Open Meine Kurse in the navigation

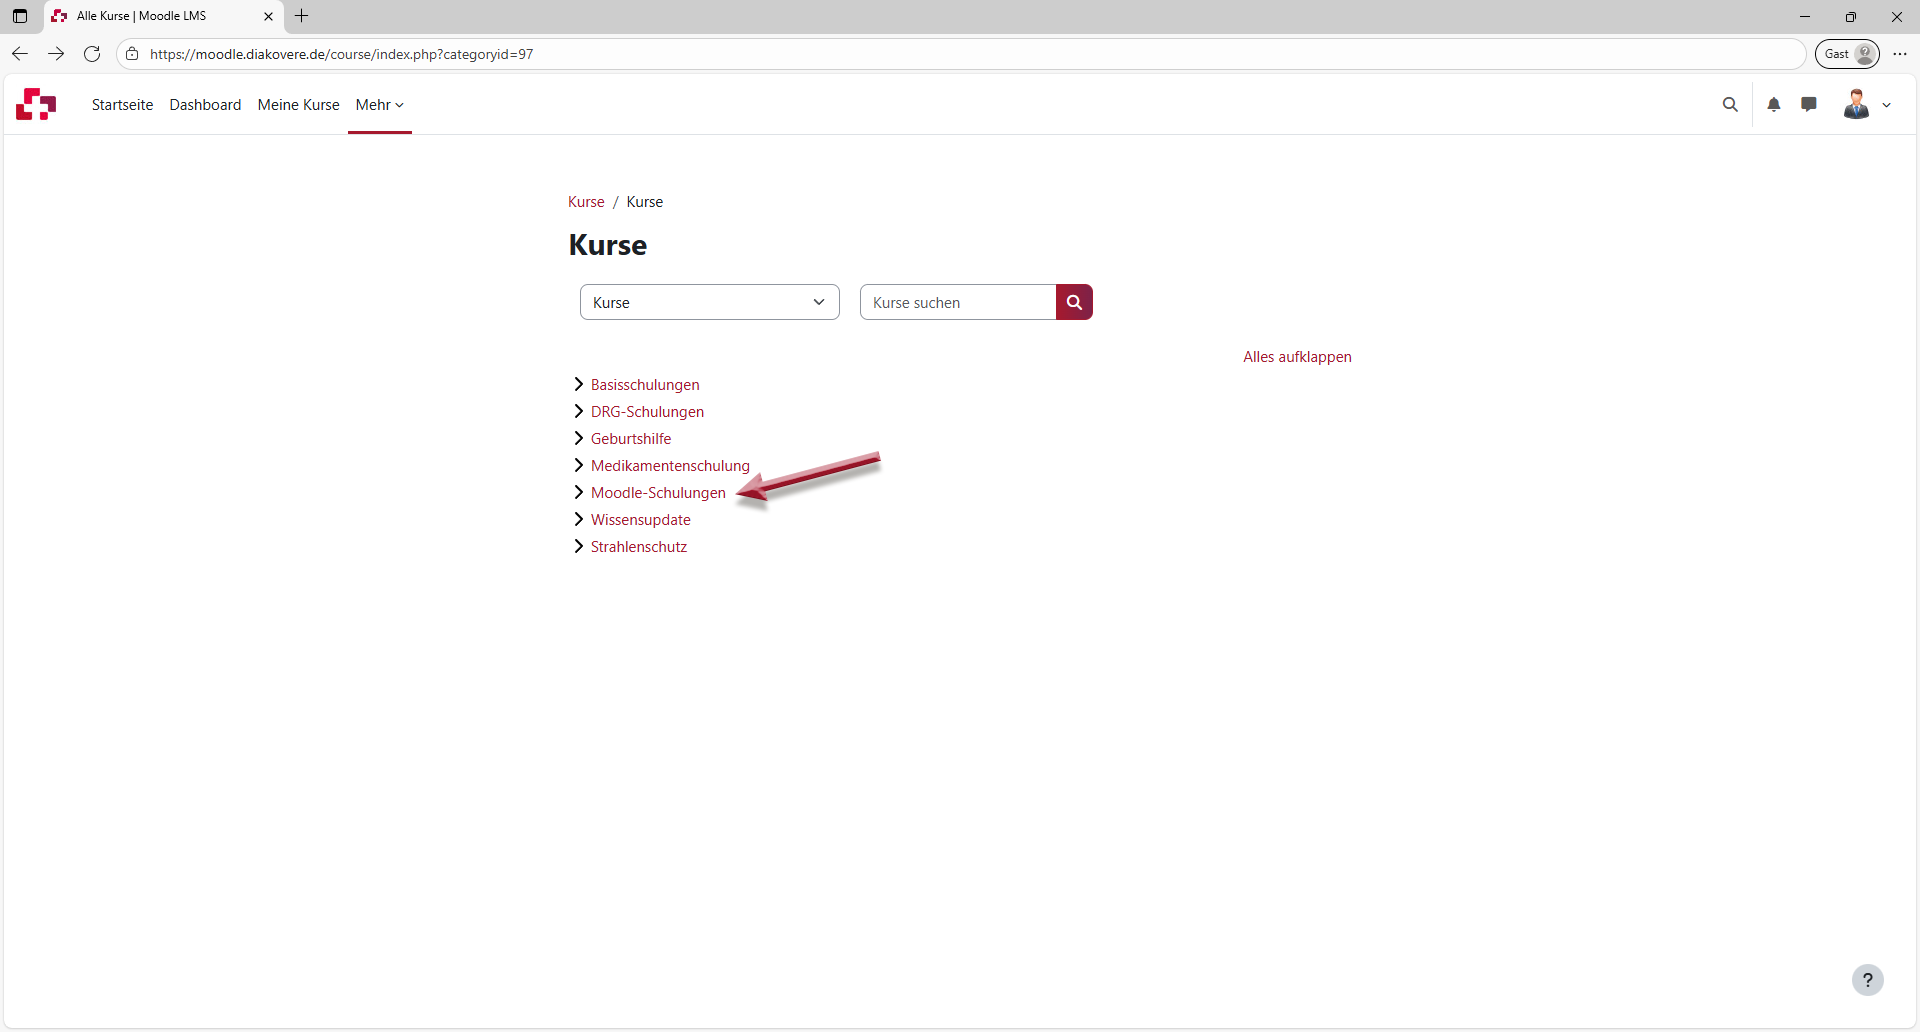[x=298, y=105]
